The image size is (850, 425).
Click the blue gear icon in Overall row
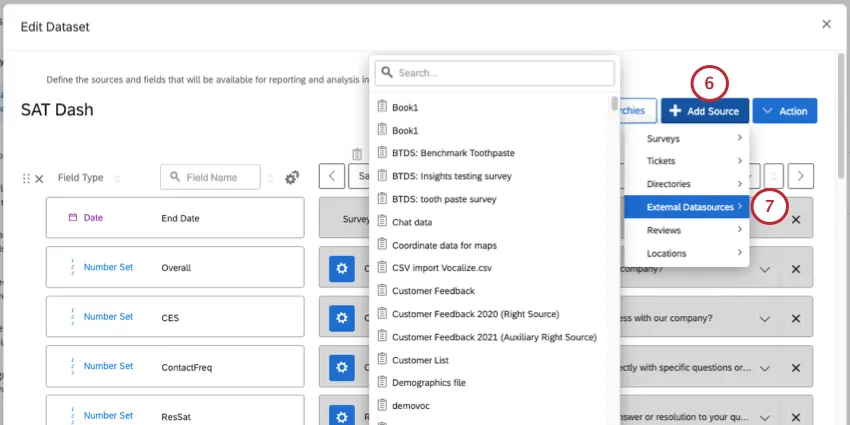click(x=342, y=268)
